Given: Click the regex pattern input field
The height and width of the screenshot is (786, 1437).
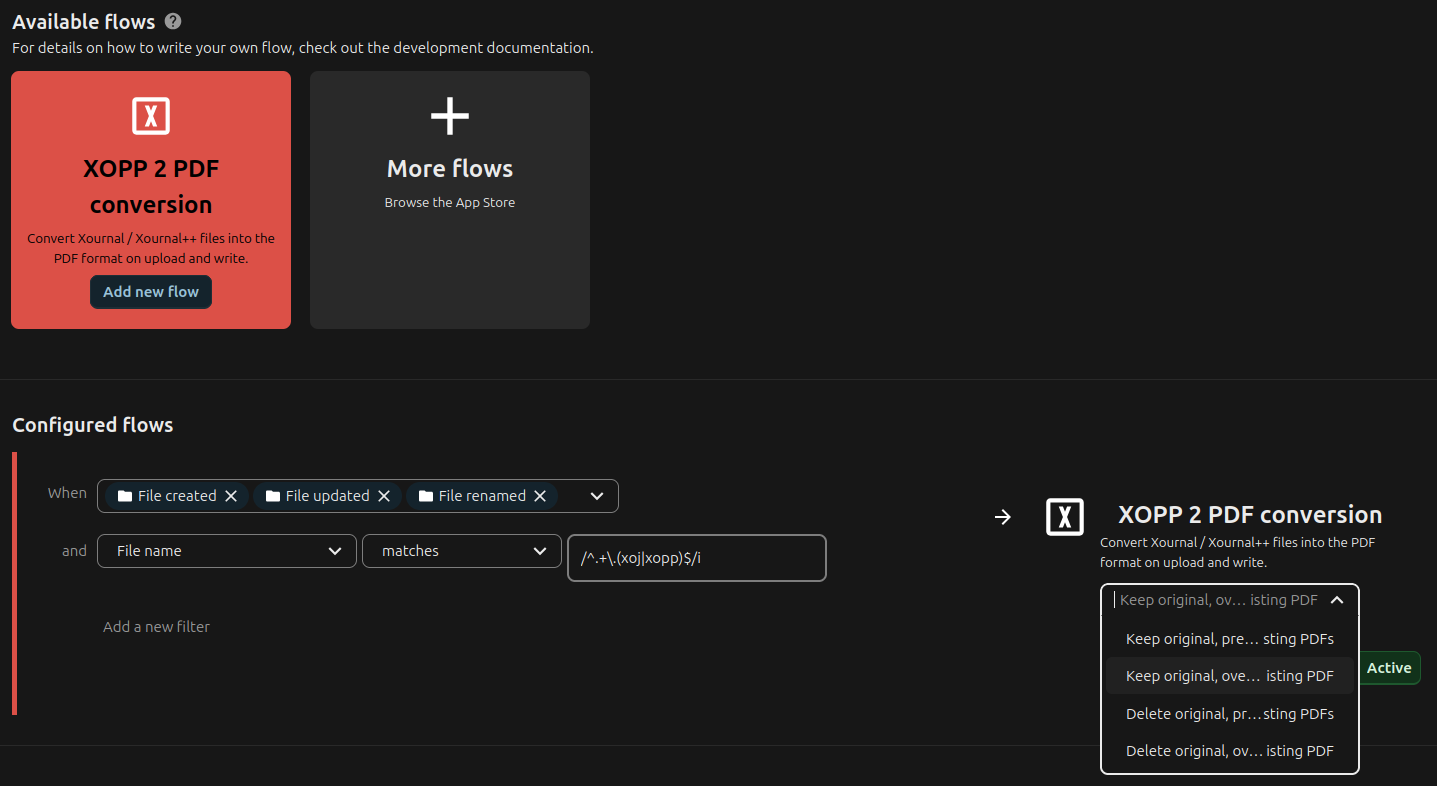Looking at the screenshot, I should (697, 558).
